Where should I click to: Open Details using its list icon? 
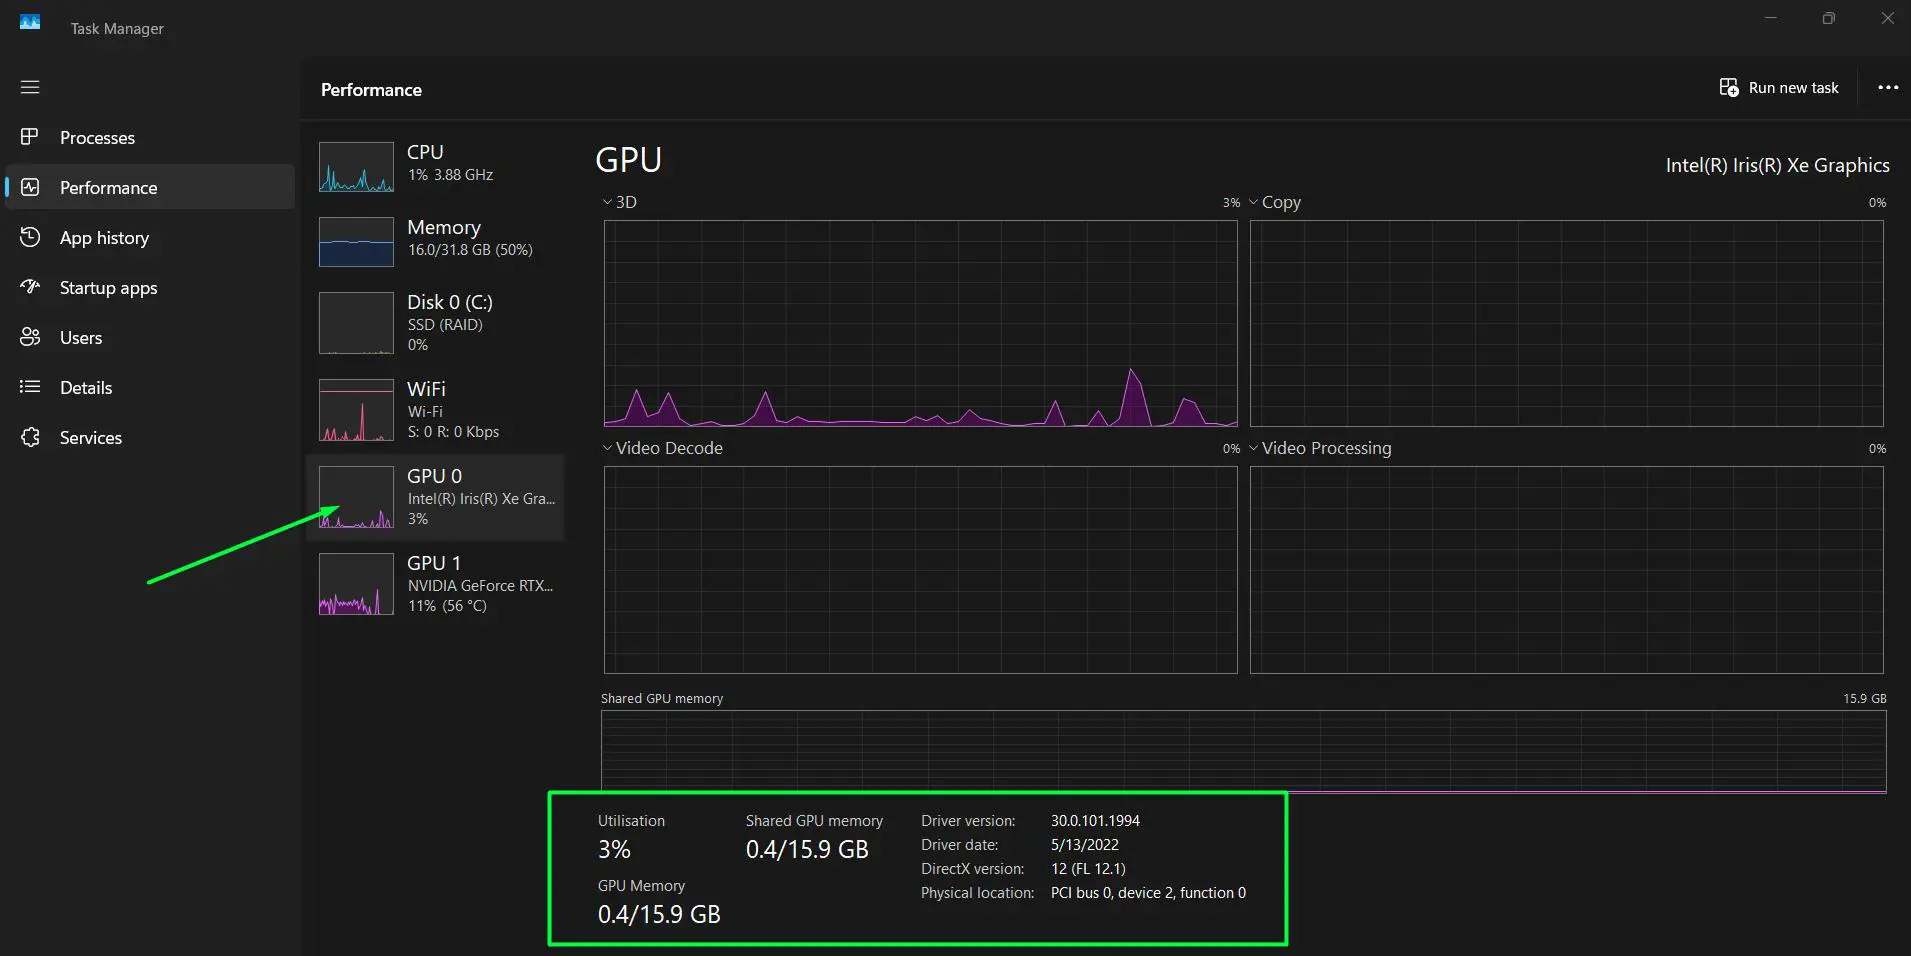pyautogui.click(x=30, y=387)
